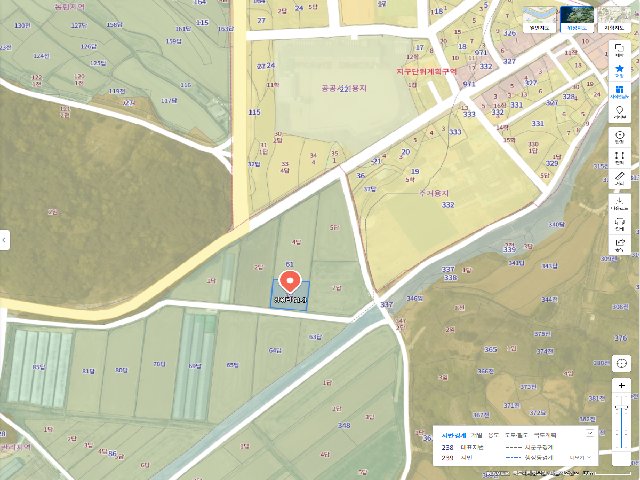Select the ruler area measurement tool
The width and height of the screenshot is (640, 480).
(620, 179)
